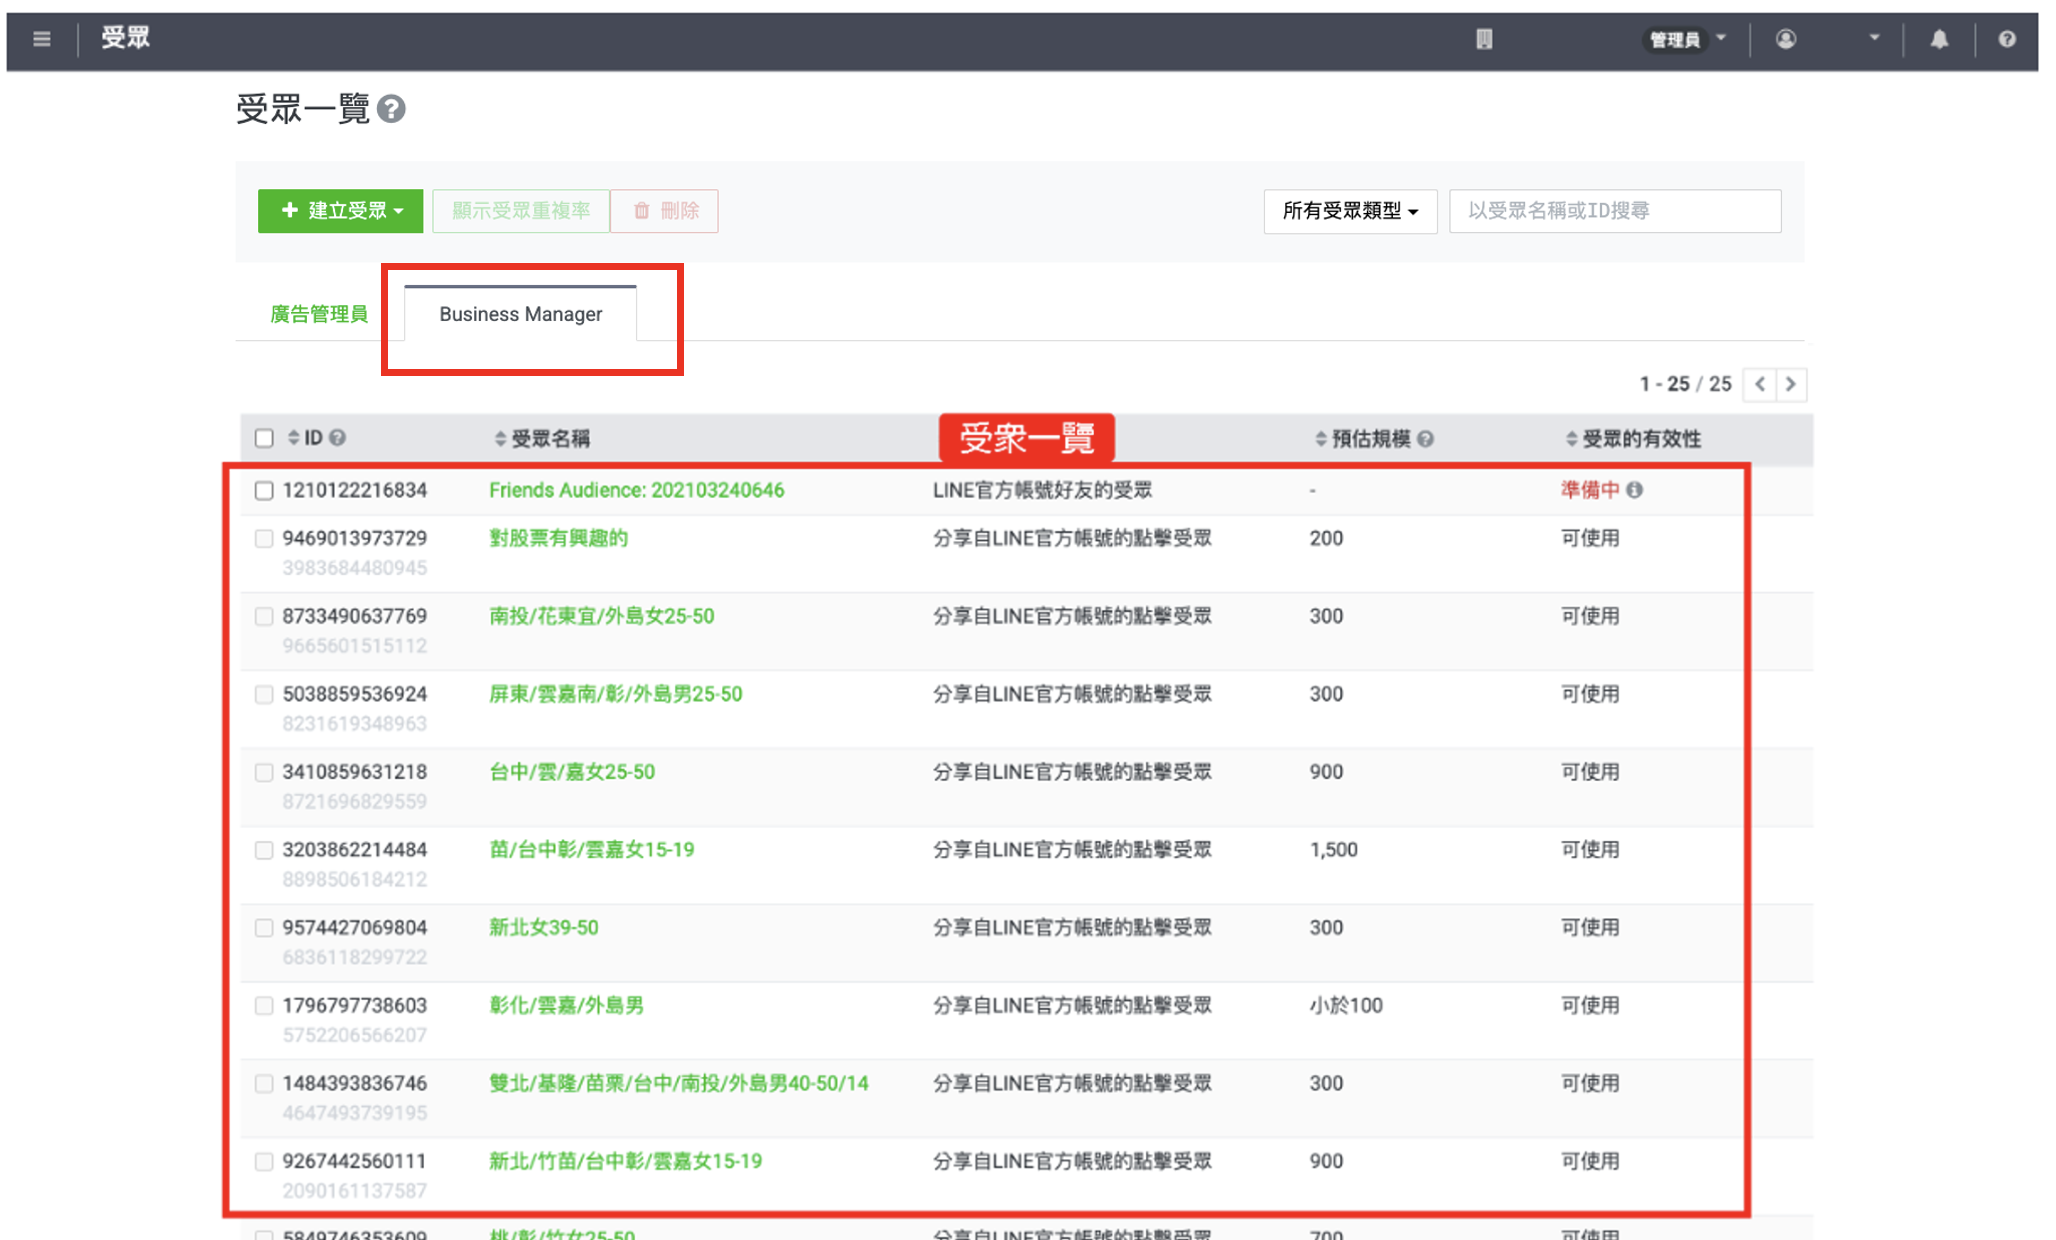Go to next page arrow

tap(1791, 384)
